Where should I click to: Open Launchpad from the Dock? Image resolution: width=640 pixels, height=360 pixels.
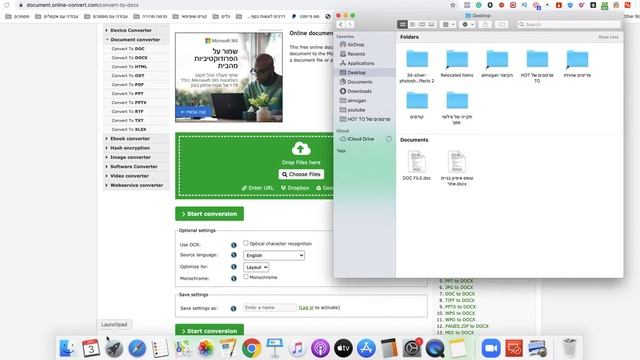tap(114, 349)
